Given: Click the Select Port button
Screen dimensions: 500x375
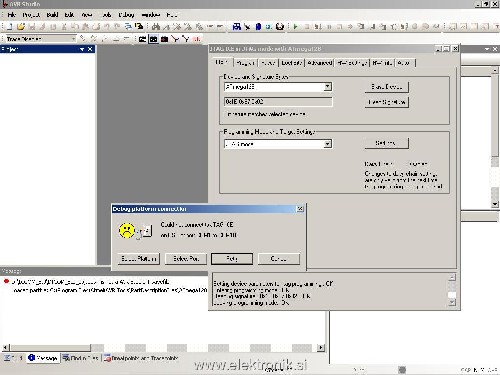Looking at the screenshot, I should pyautogui.click(x=186, y=259).
